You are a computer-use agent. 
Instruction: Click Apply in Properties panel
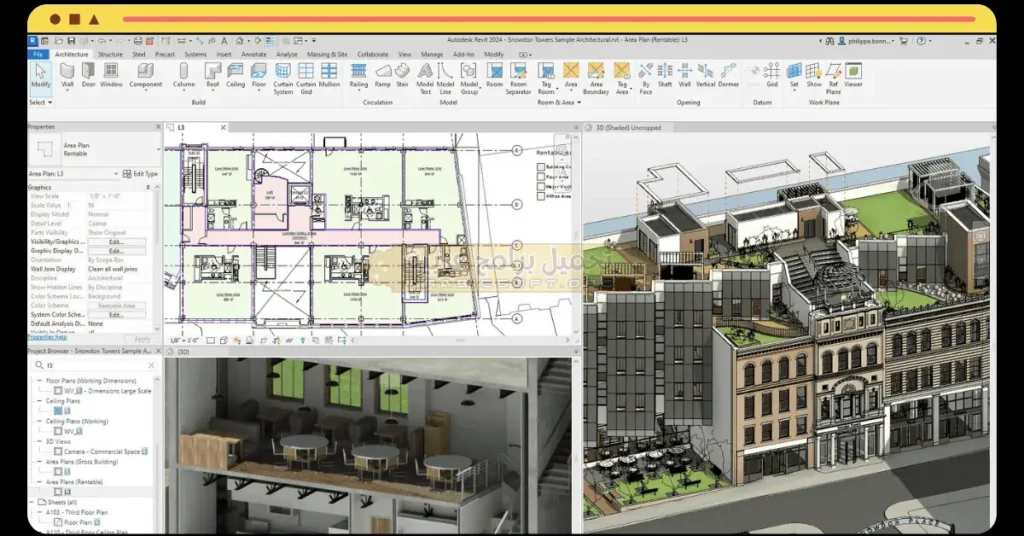click(x=142, y=338)
